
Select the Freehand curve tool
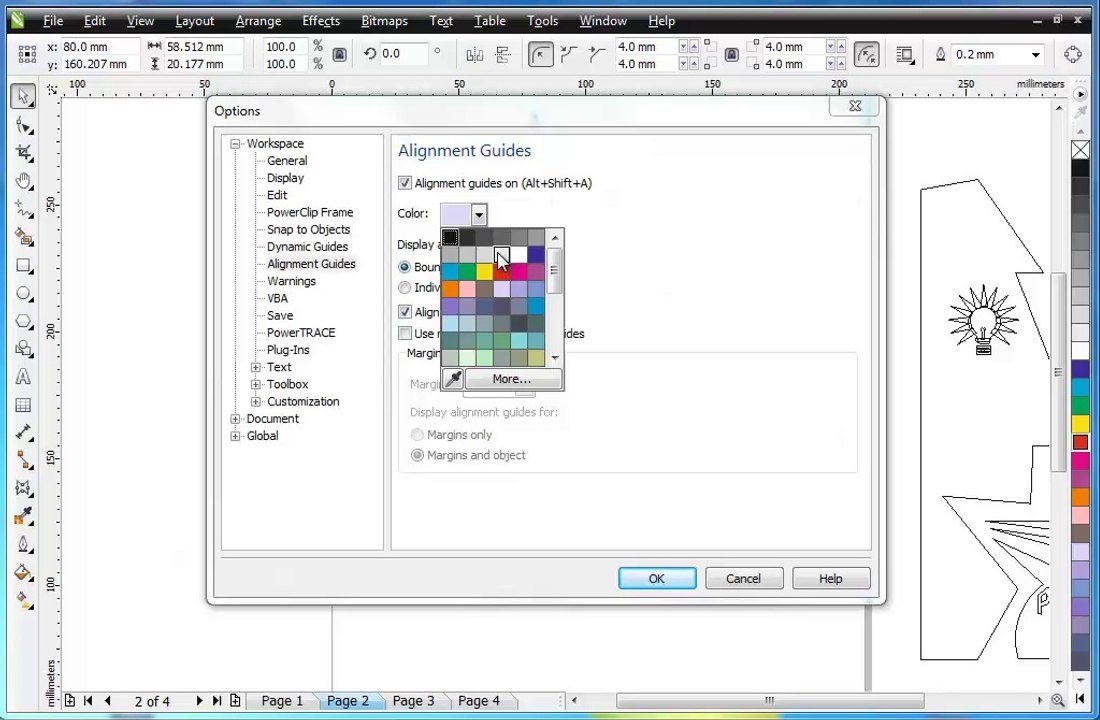tap(23, 209)
